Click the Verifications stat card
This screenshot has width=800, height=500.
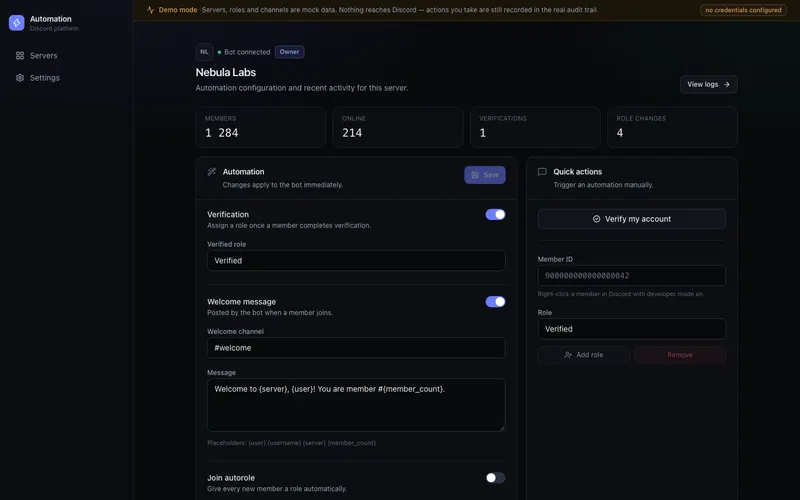(x=535, y=127)
